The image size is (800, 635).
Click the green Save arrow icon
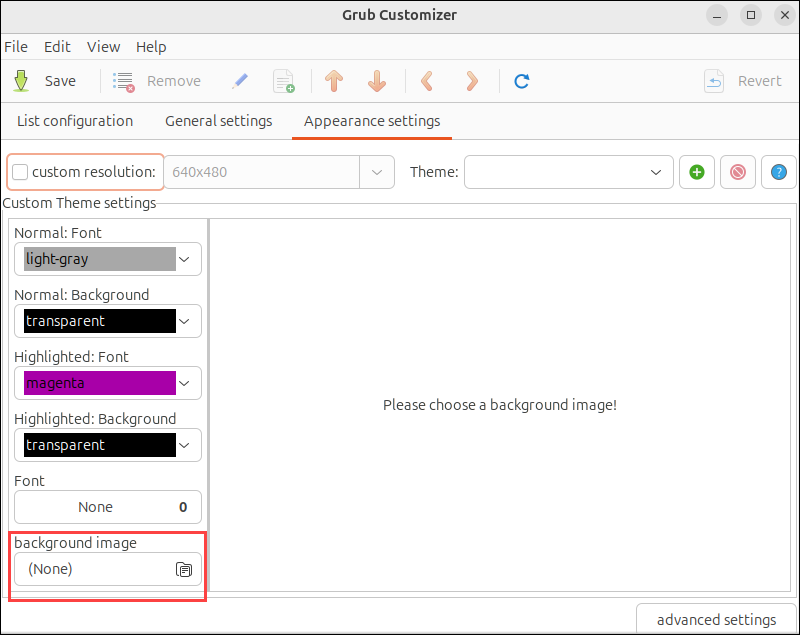click(x=21, y=81)
